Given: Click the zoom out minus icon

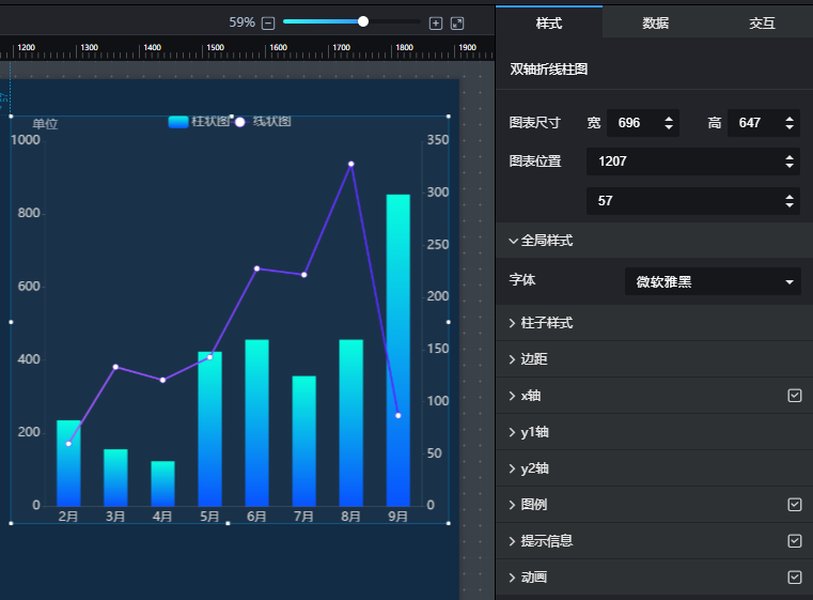Looking at the screenshot, I should coord(268,23).
